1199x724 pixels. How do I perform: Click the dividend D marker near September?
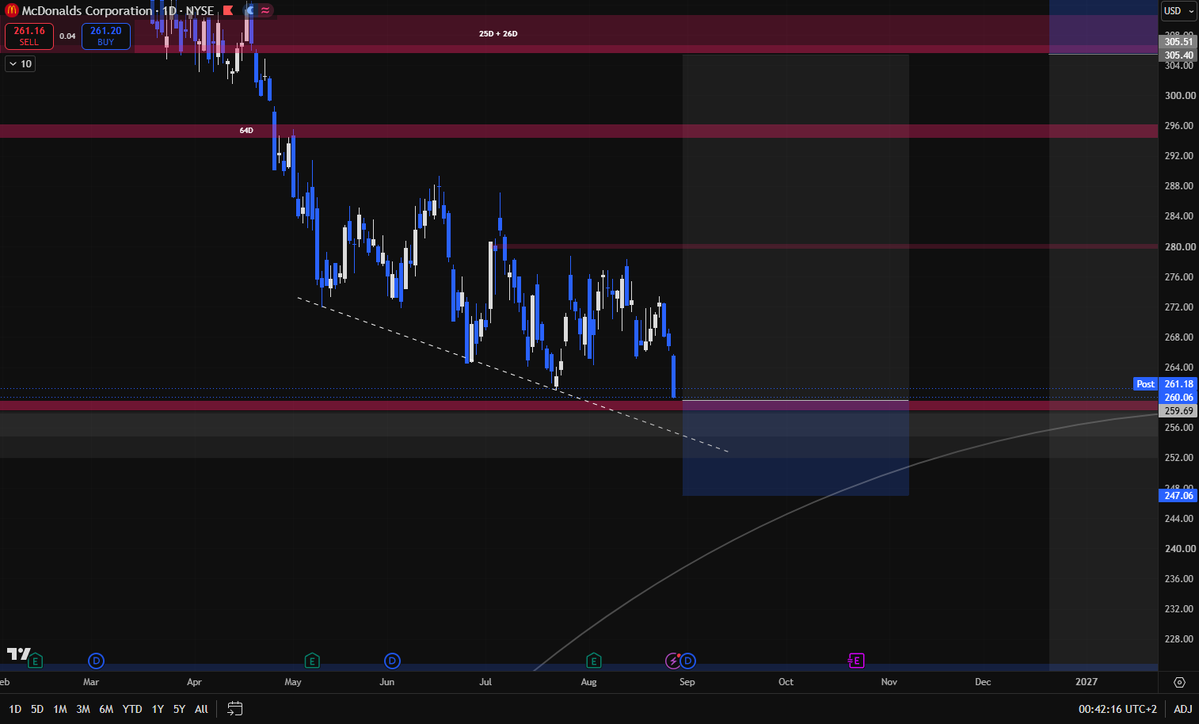688,661
